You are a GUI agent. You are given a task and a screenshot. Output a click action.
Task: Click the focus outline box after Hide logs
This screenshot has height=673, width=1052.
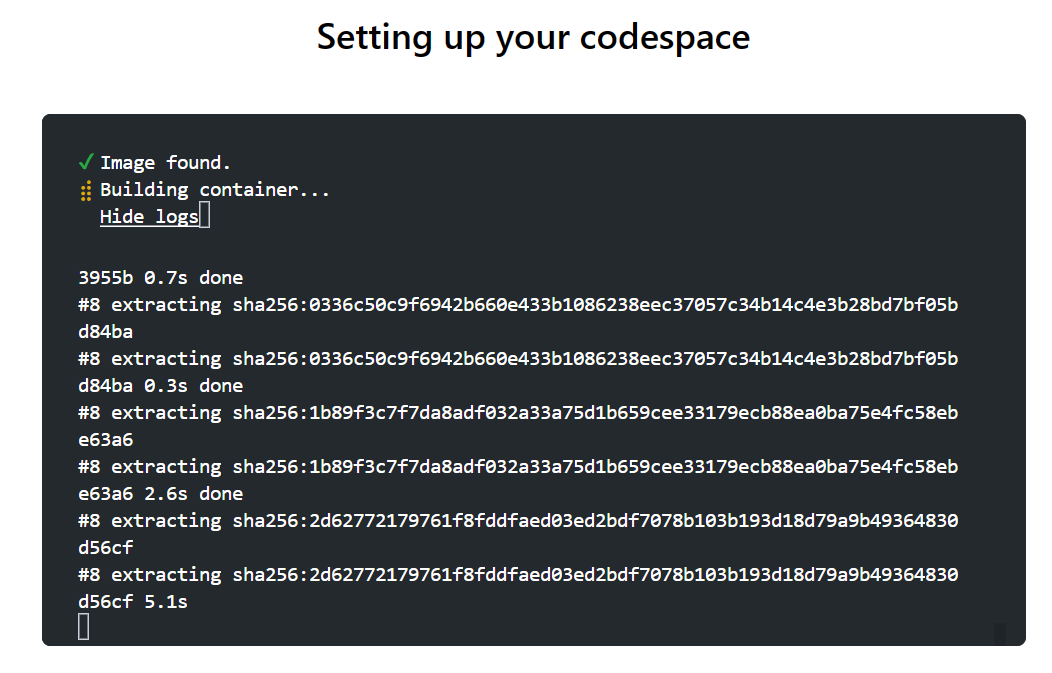pos(205,216)
